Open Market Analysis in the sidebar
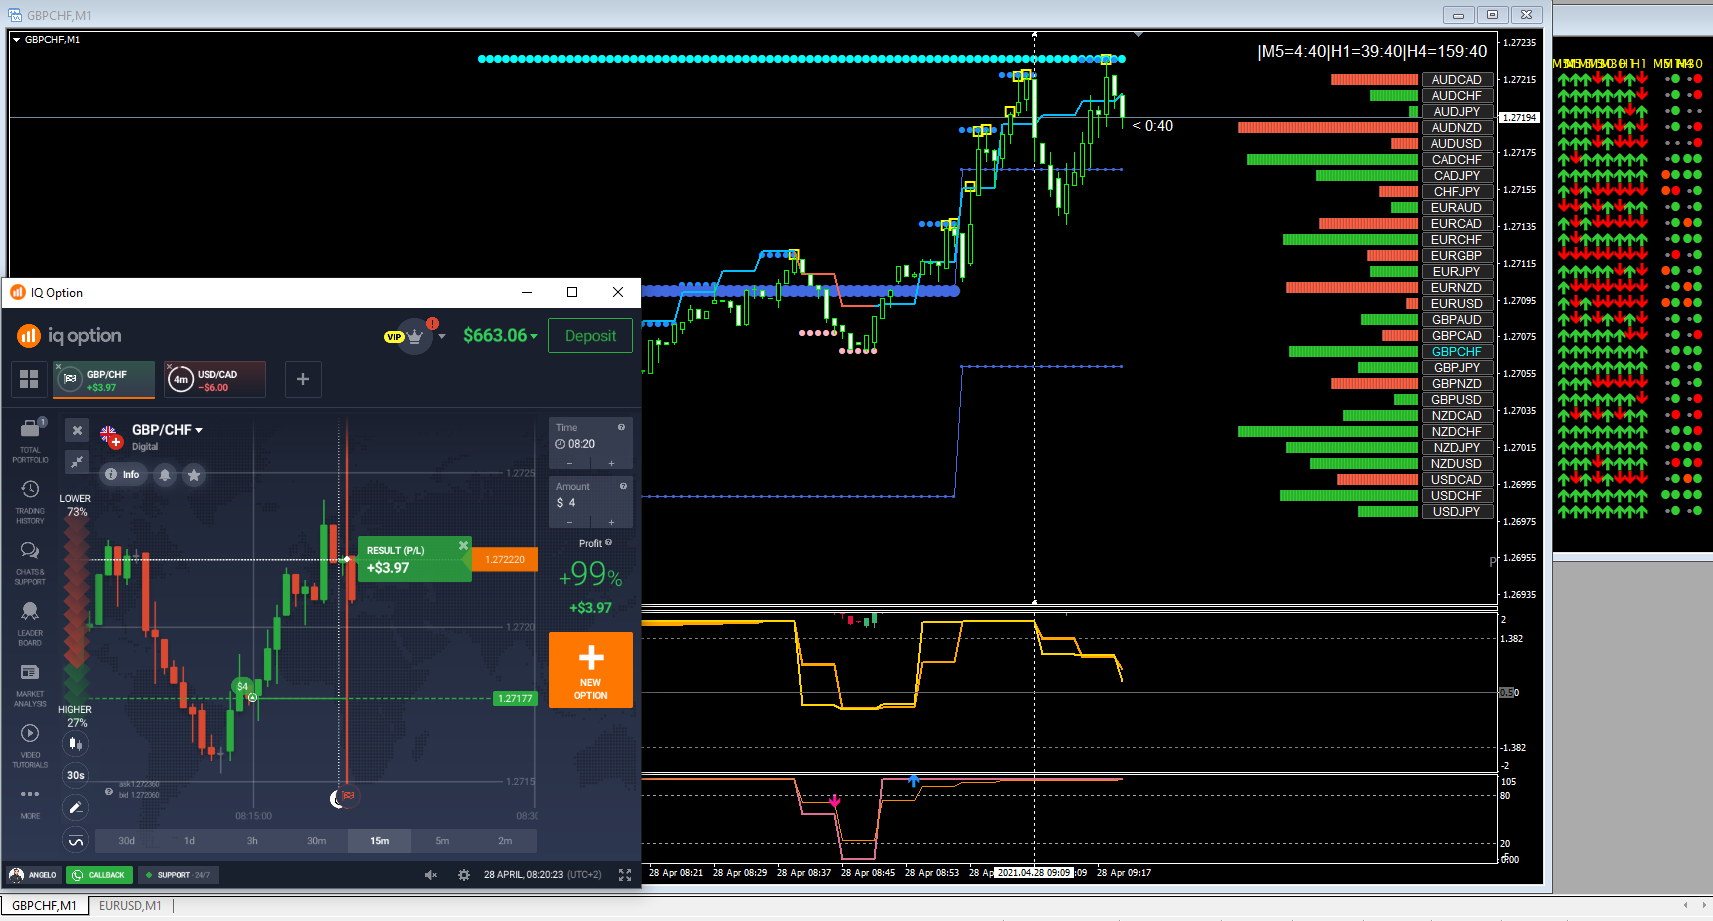The width and height of the screenshot is (1713, 921). (30, 684)
